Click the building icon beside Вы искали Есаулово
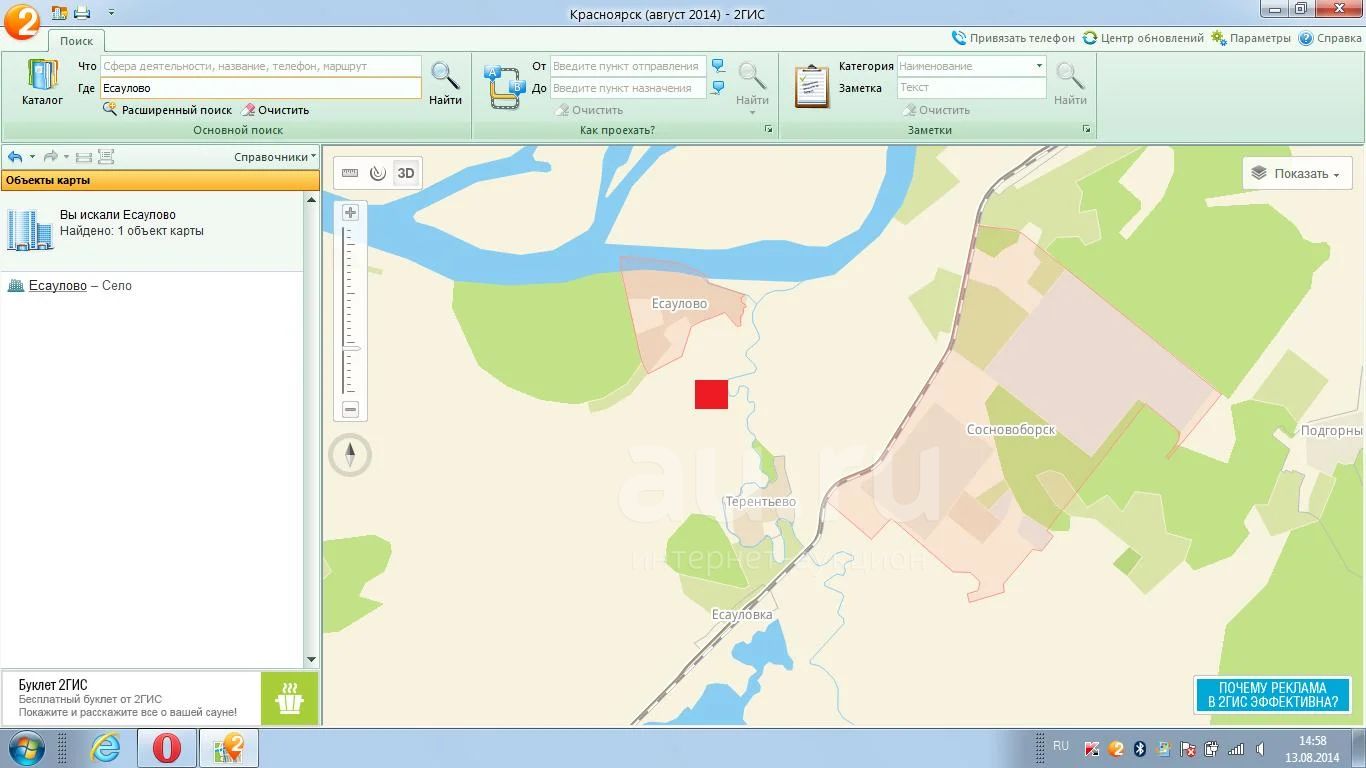 [30, 229]
